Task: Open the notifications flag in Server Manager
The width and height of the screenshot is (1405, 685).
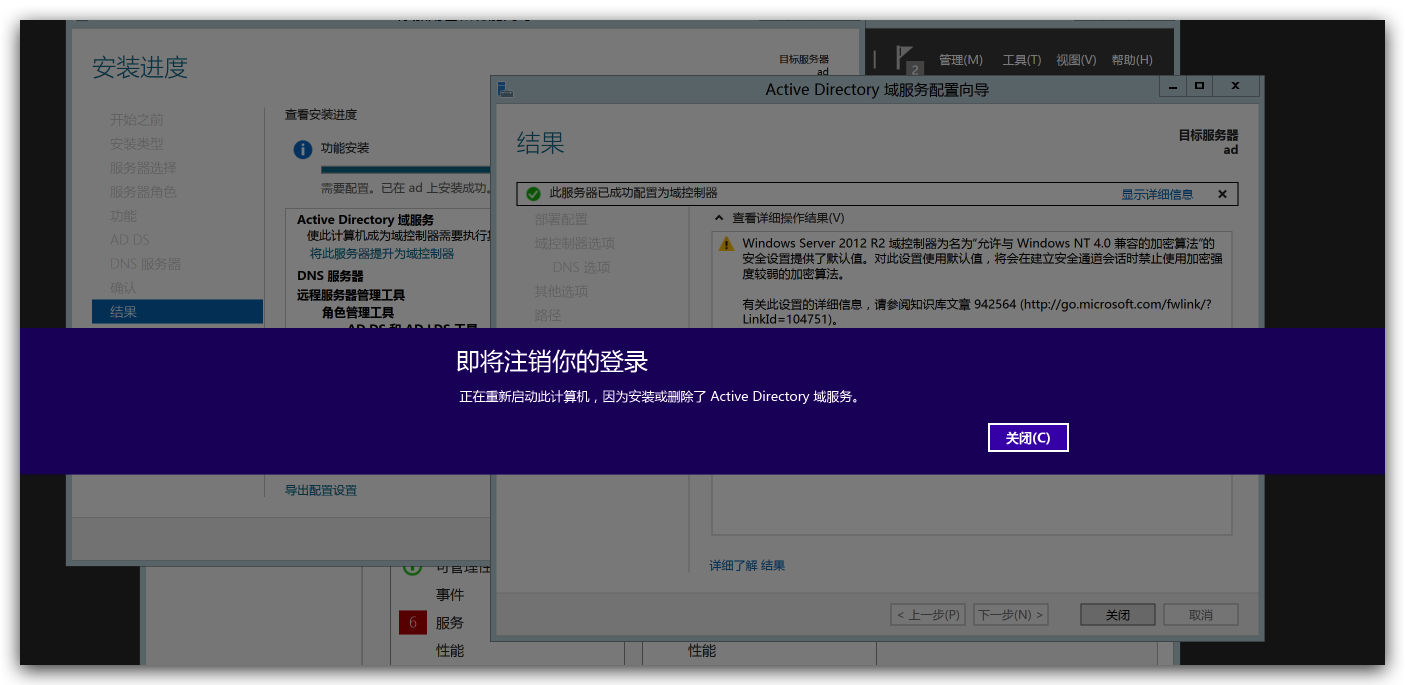Action: coord(906,59)
